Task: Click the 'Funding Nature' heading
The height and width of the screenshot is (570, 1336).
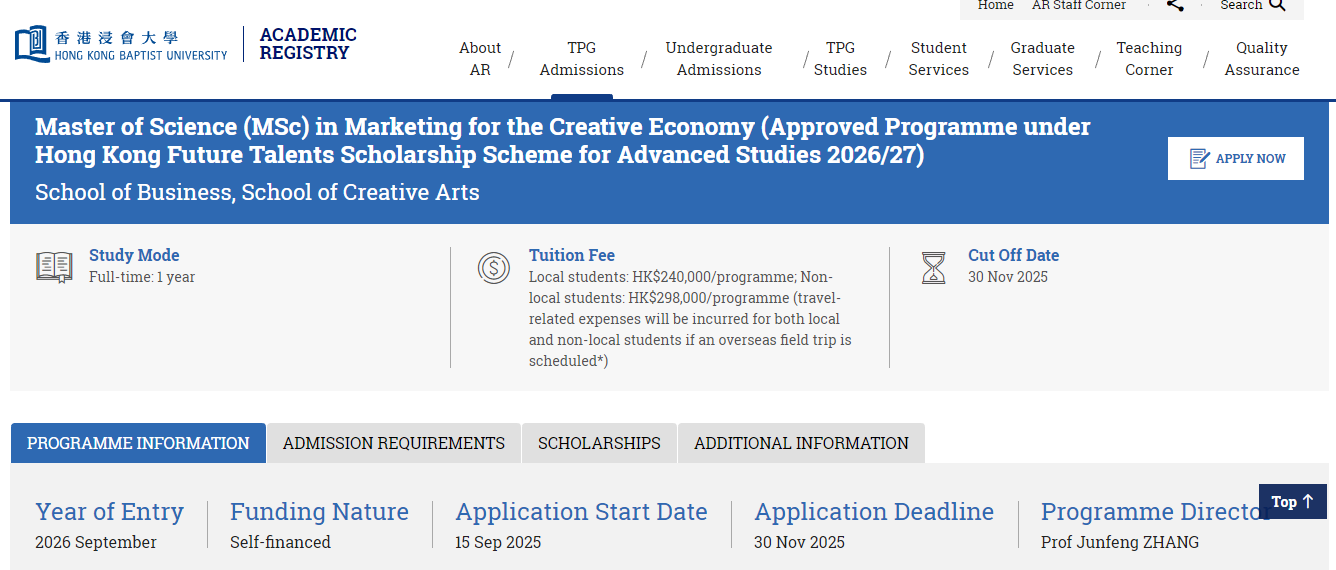Action: tap(319, 512)
